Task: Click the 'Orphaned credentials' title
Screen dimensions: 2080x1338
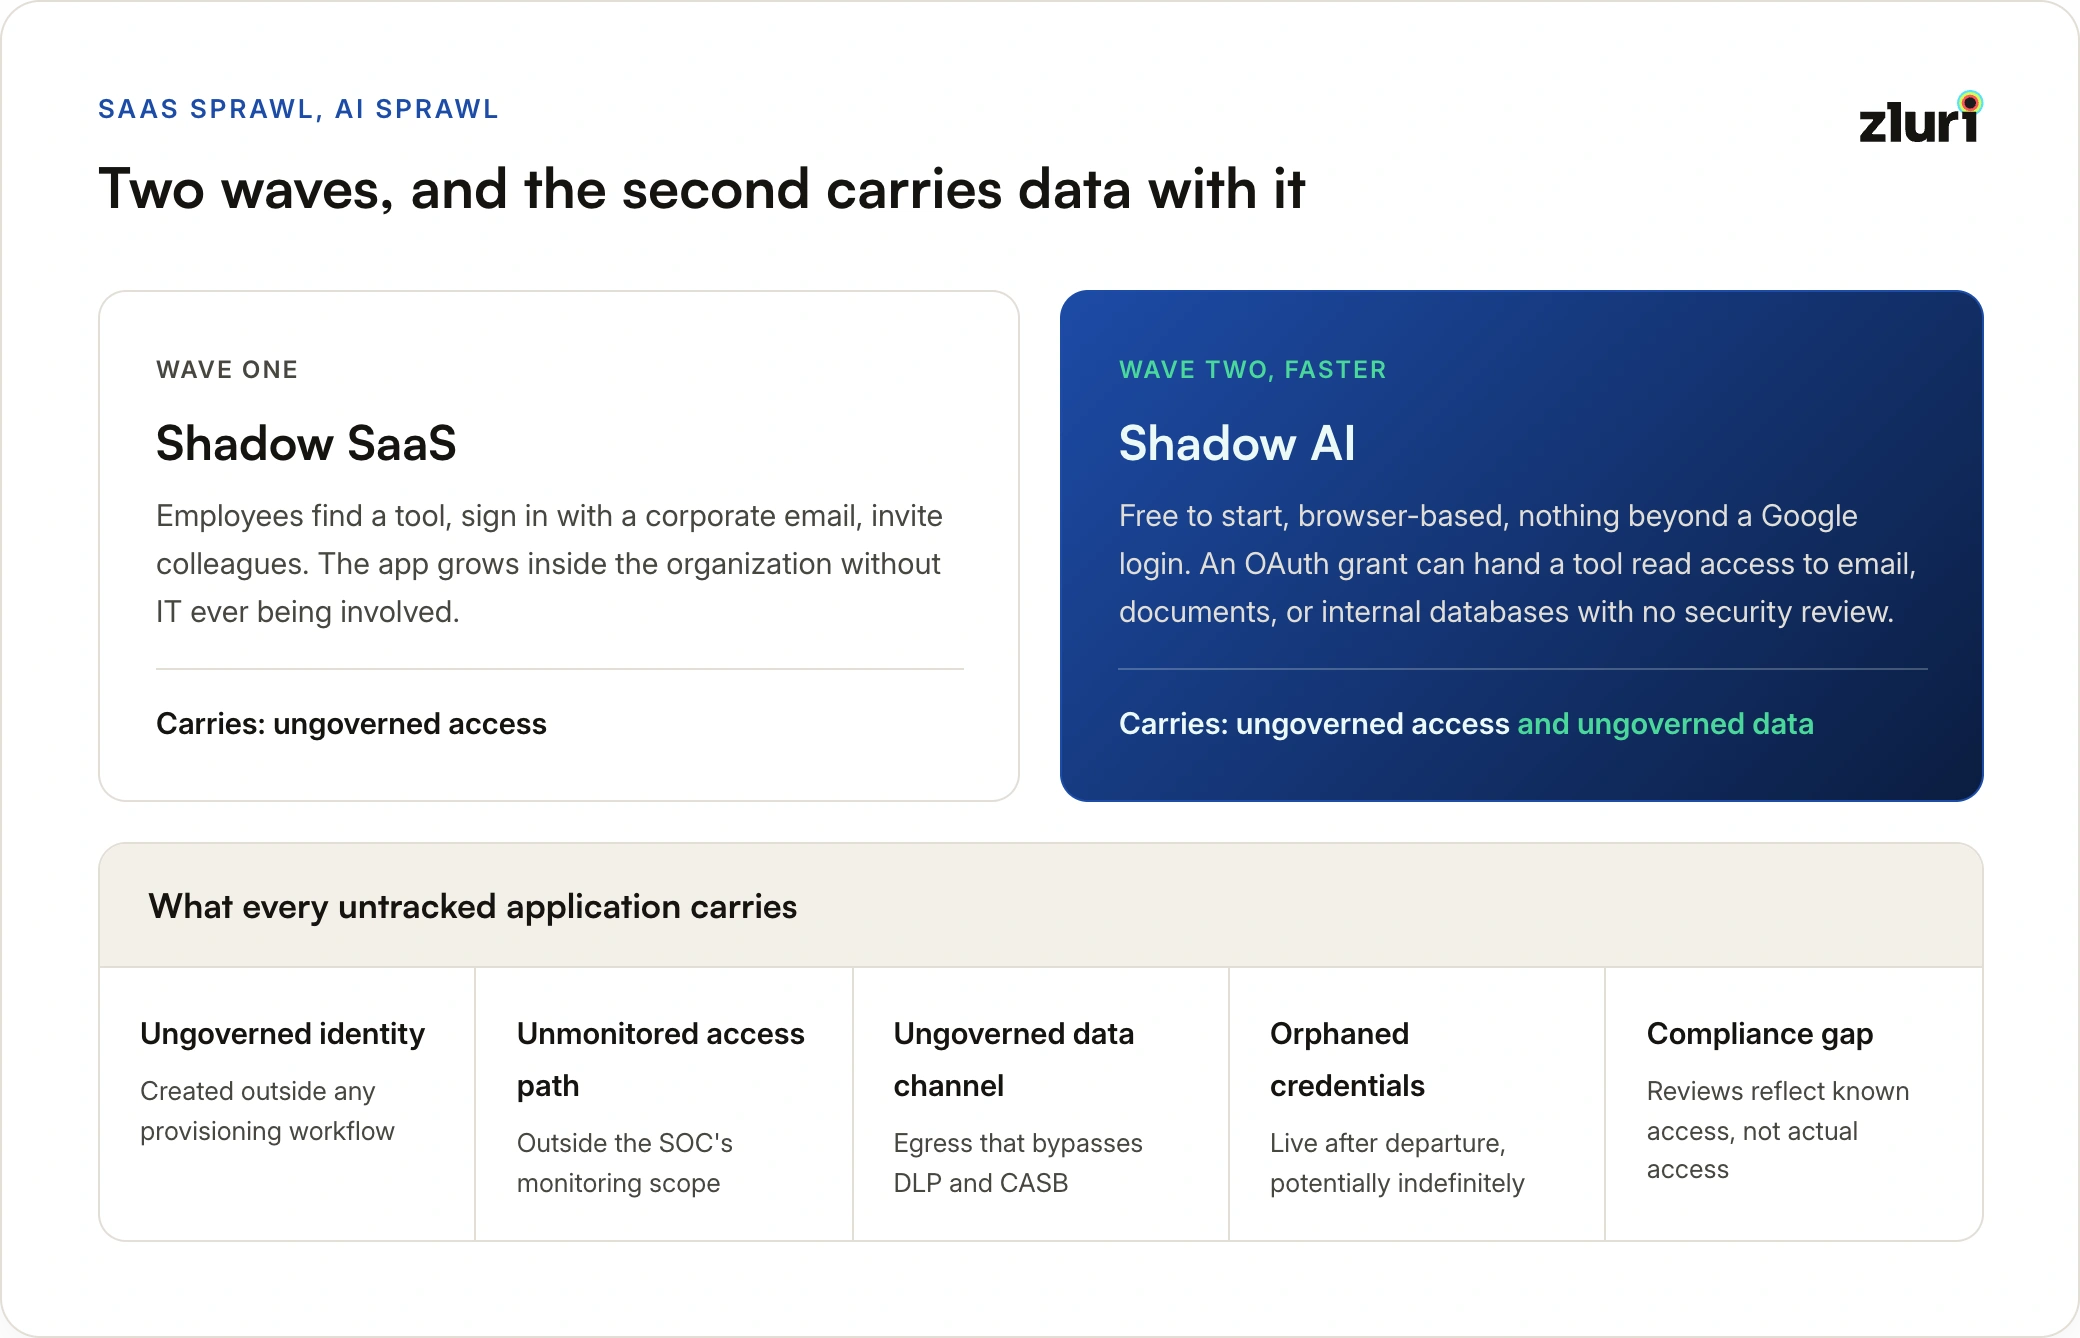Action: [1347, 1060]
